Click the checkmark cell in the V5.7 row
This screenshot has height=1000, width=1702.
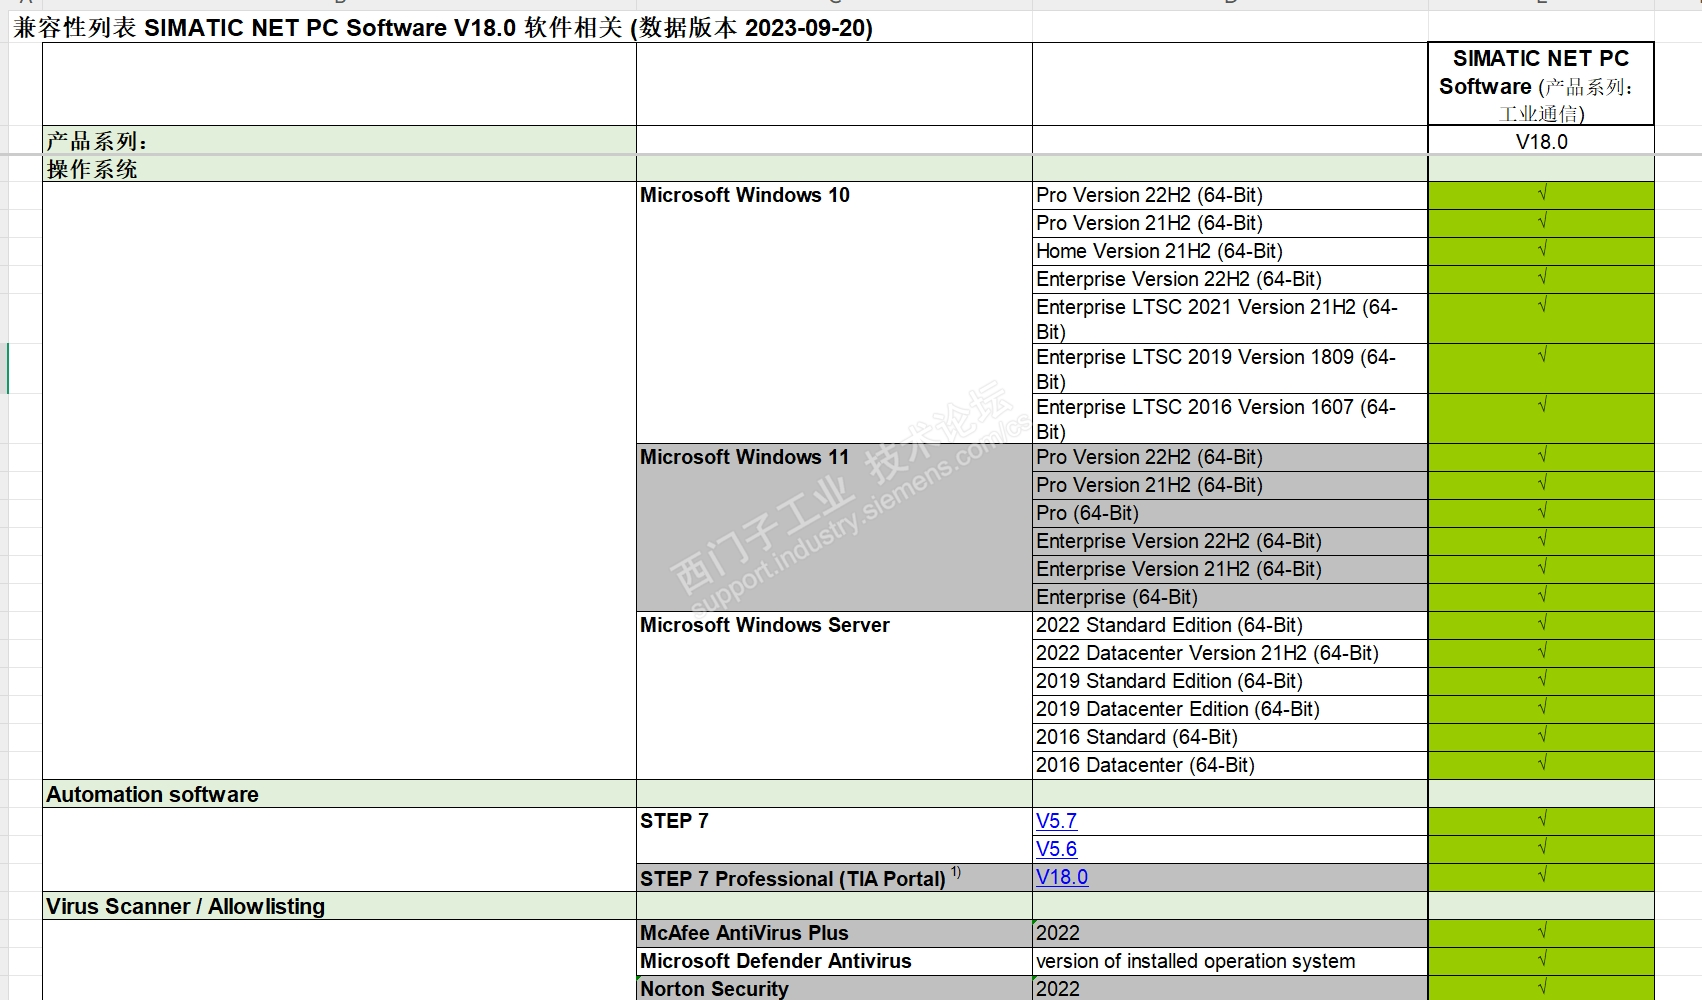pyautogui.click(x=1541, y=821)
